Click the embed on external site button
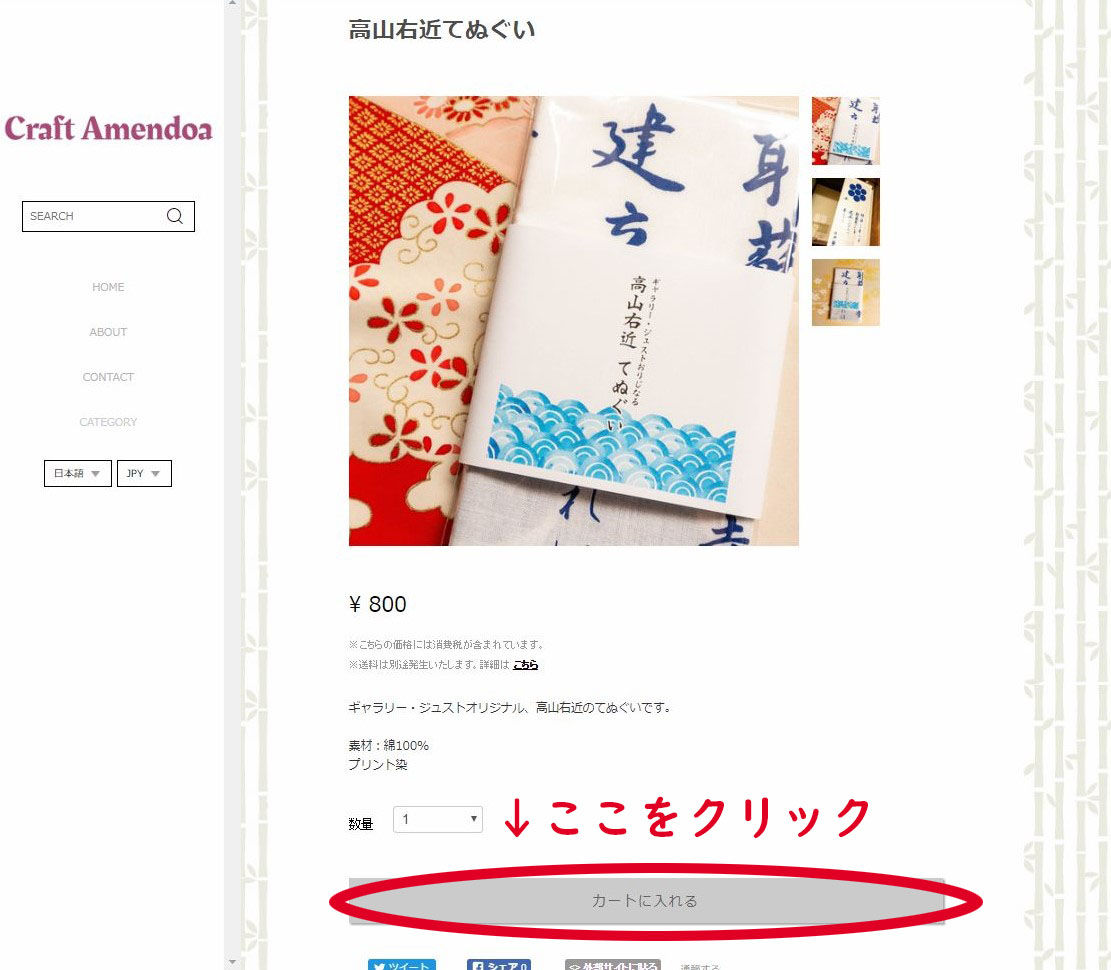1111x970 pixels. (x=613, y=964)
